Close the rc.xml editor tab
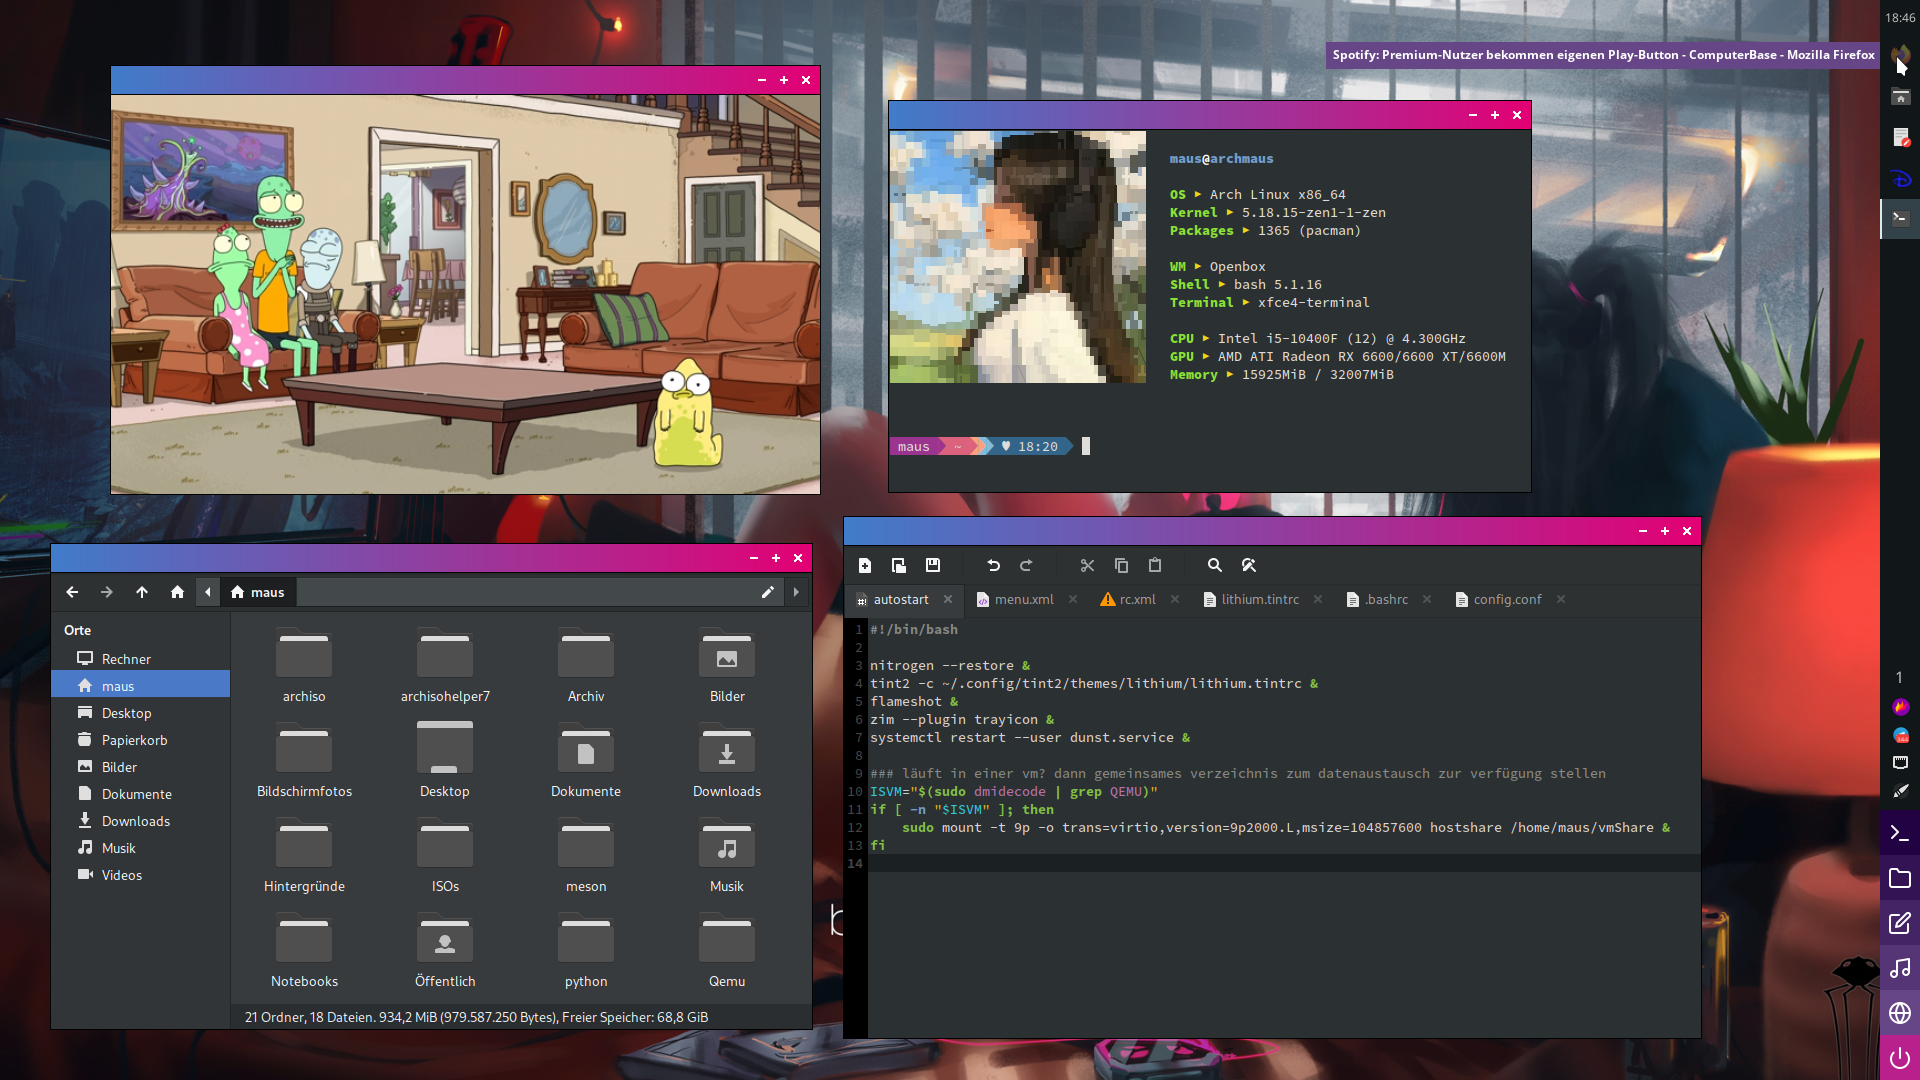The image size is (1920, 1080). pyautogui.click(x=1175, y=600)
